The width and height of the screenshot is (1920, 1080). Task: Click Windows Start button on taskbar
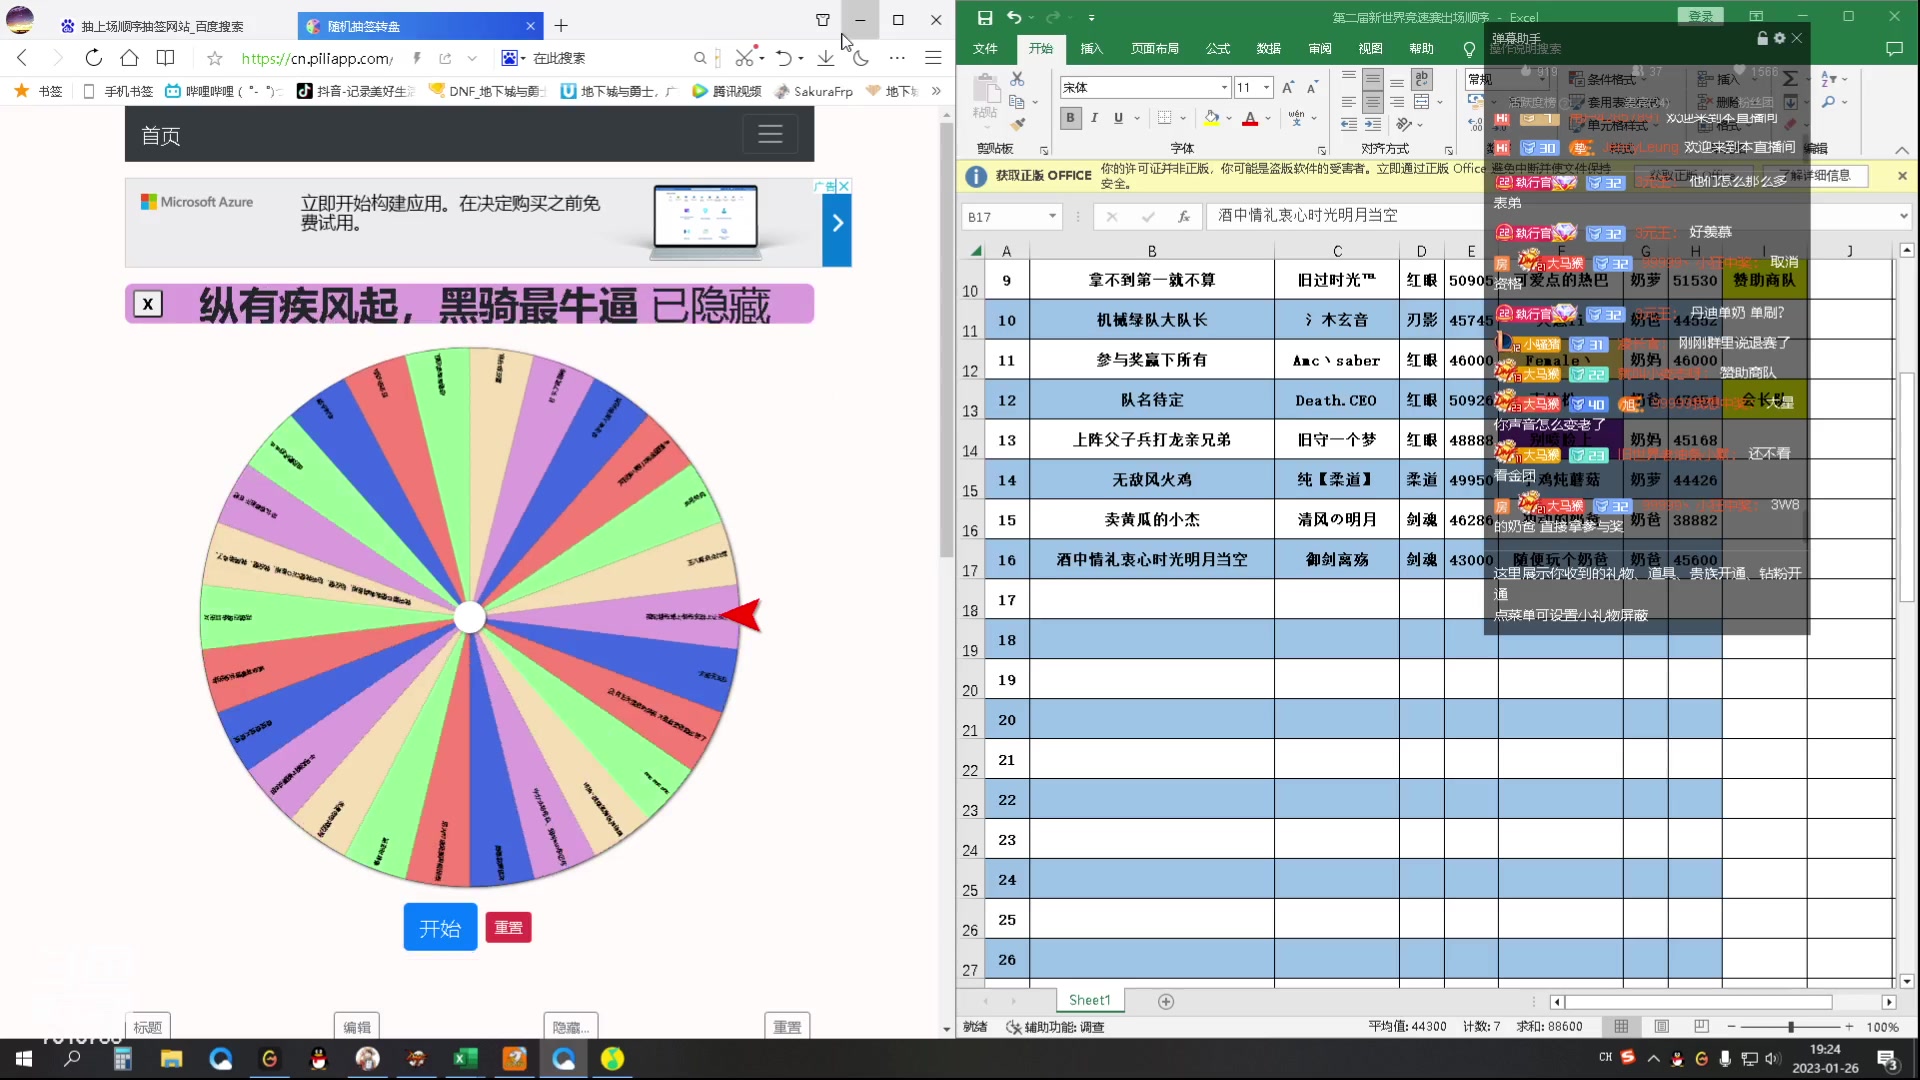(24, 1059)
